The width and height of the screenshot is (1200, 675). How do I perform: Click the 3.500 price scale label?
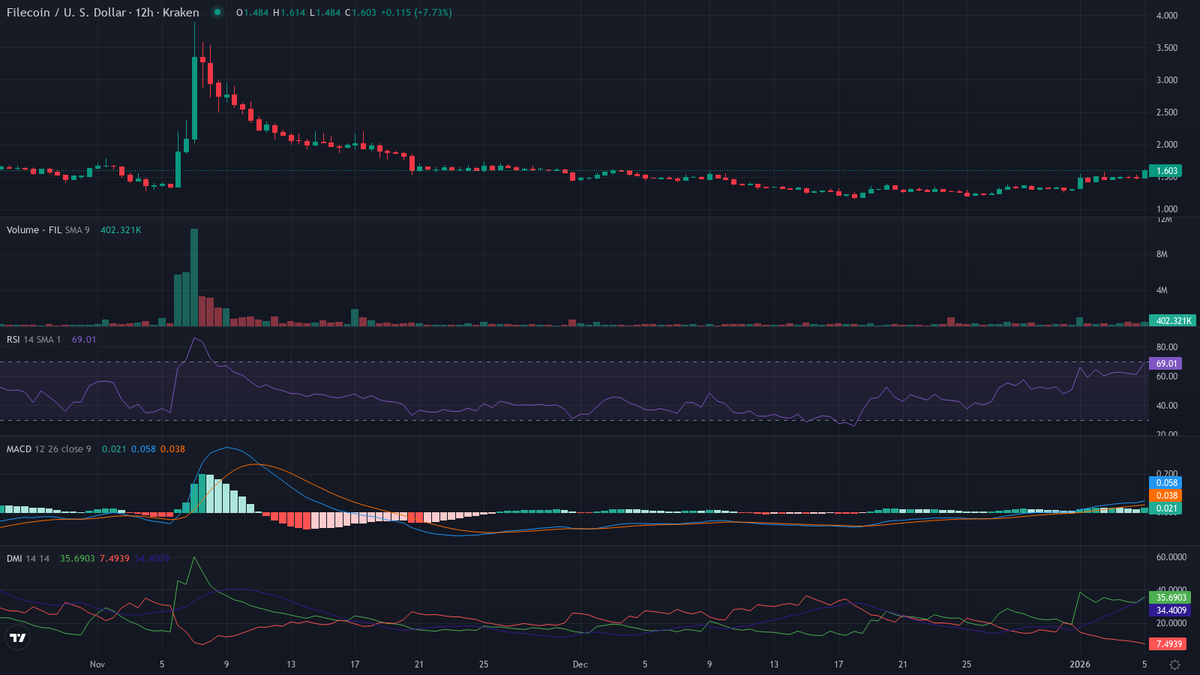click(x=1166, y=47)
